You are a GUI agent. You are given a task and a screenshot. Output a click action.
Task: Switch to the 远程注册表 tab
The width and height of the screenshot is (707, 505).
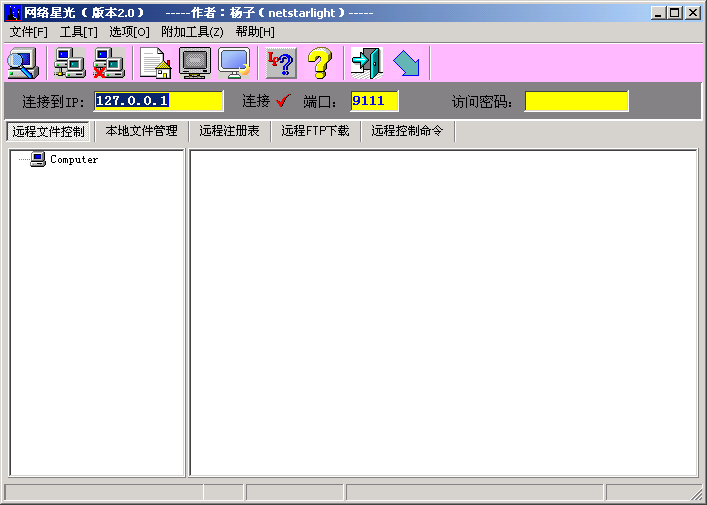[229, 131]
